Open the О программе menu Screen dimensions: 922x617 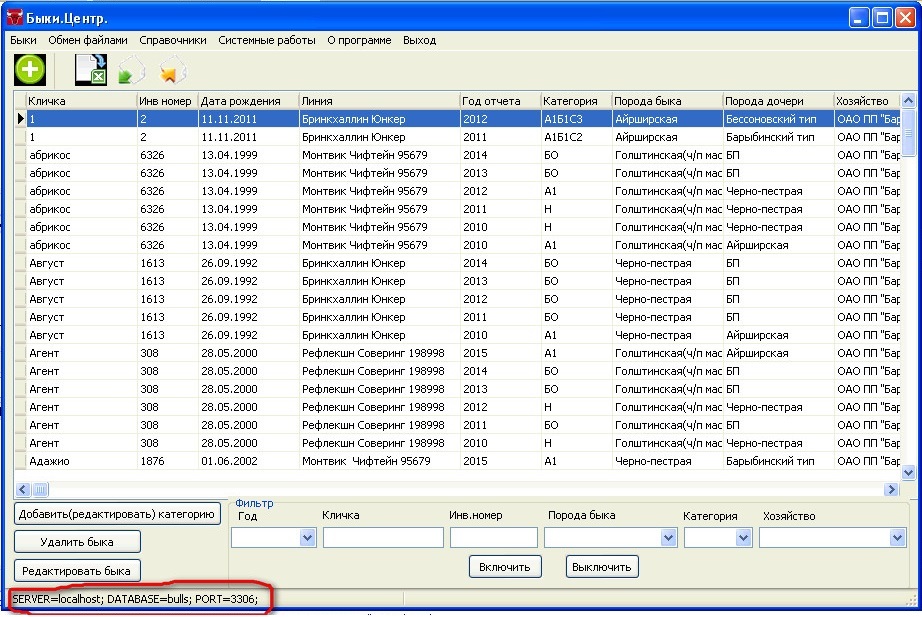[x=359, y=40]
